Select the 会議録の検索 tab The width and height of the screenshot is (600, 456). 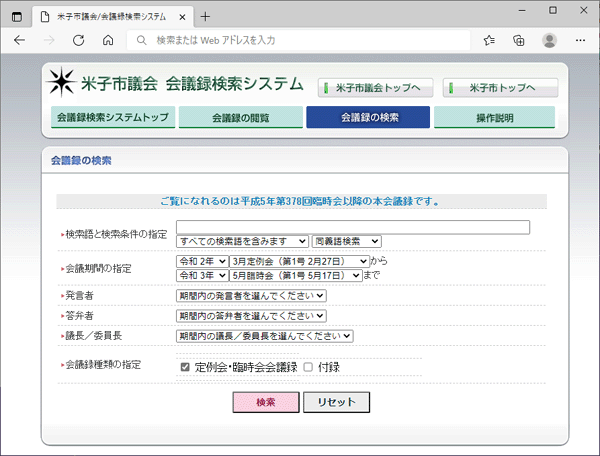(368, 117)
